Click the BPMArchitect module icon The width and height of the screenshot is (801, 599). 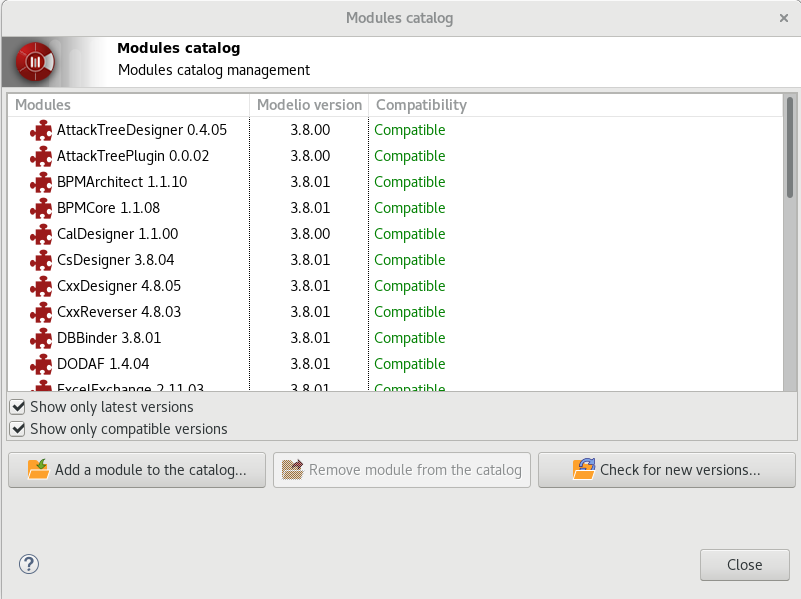[41, 182]
